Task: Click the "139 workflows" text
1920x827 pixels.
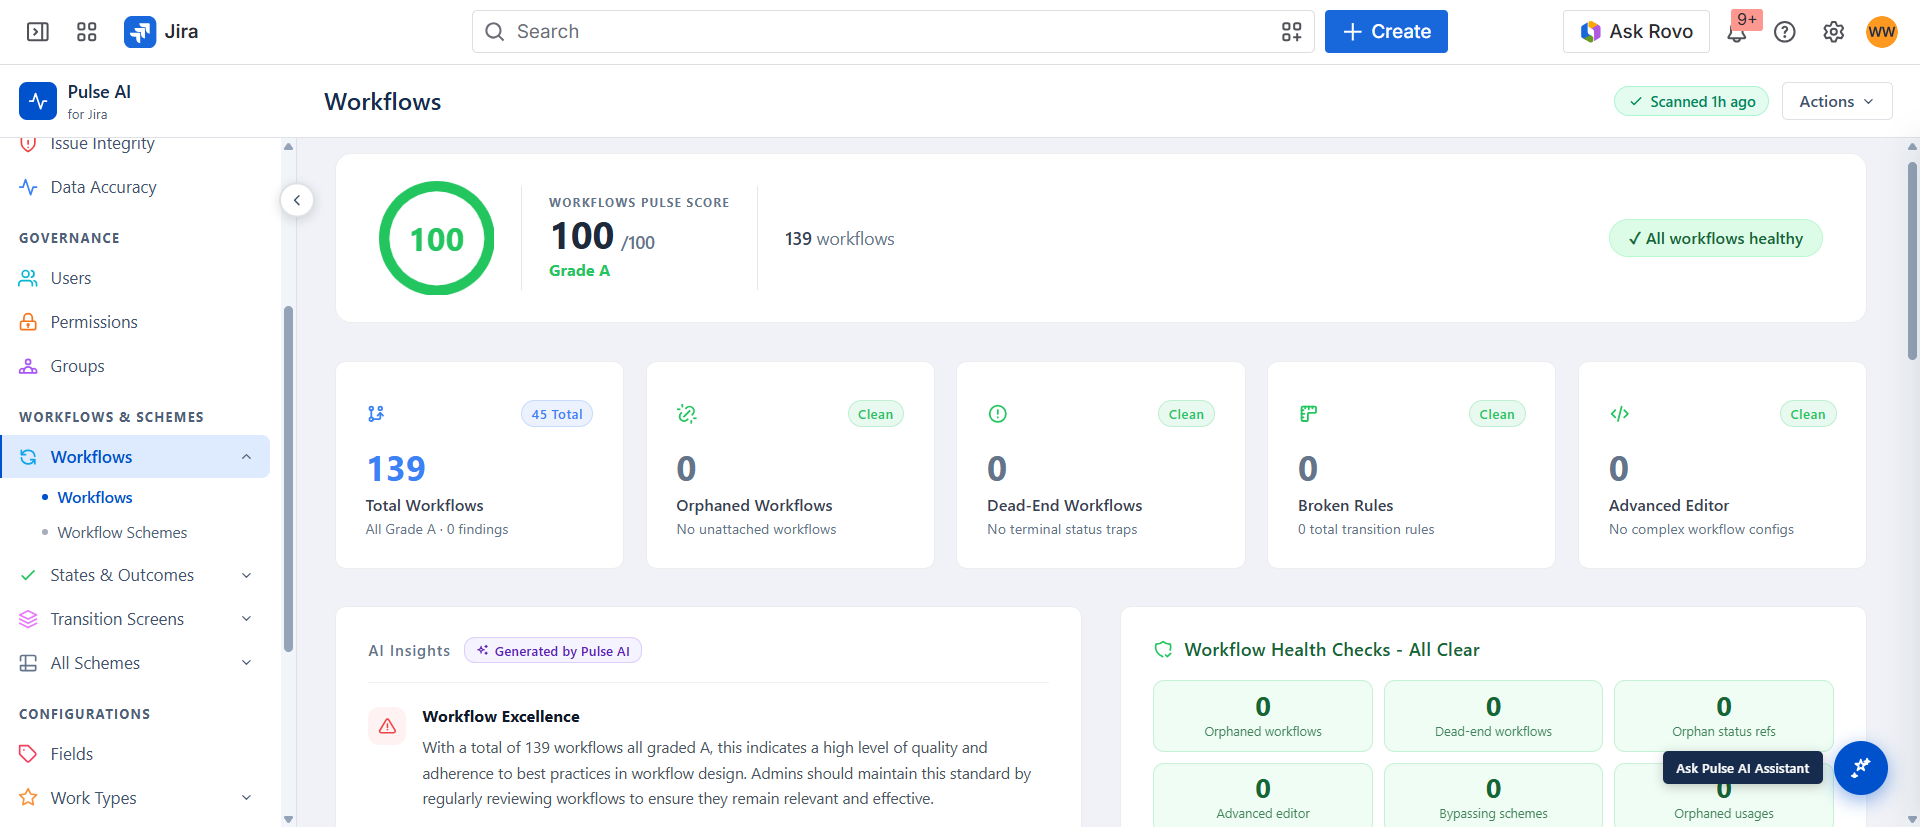Action: [840, 239]
